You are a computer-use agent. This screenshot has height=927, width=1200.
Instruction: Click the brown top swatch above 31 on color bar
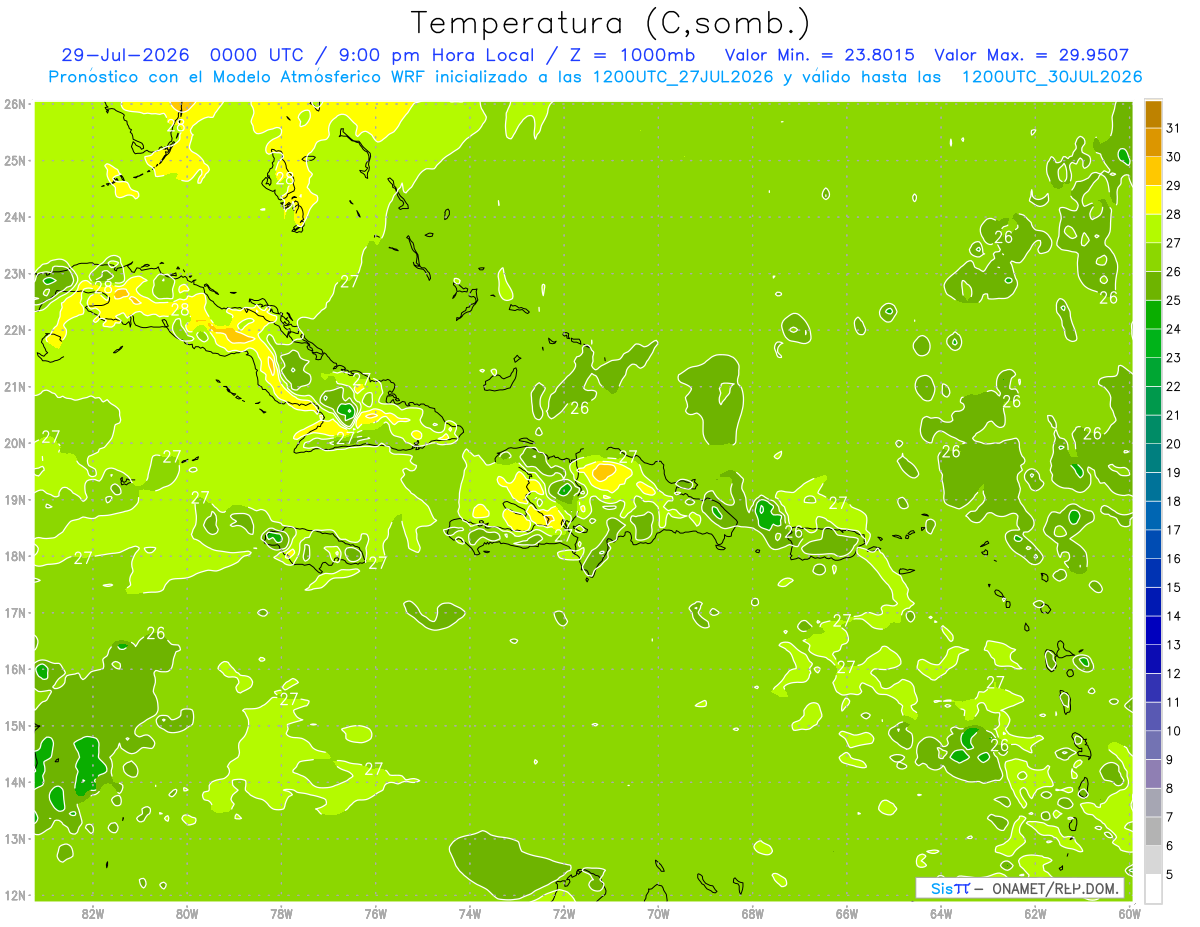(1153, 115)
